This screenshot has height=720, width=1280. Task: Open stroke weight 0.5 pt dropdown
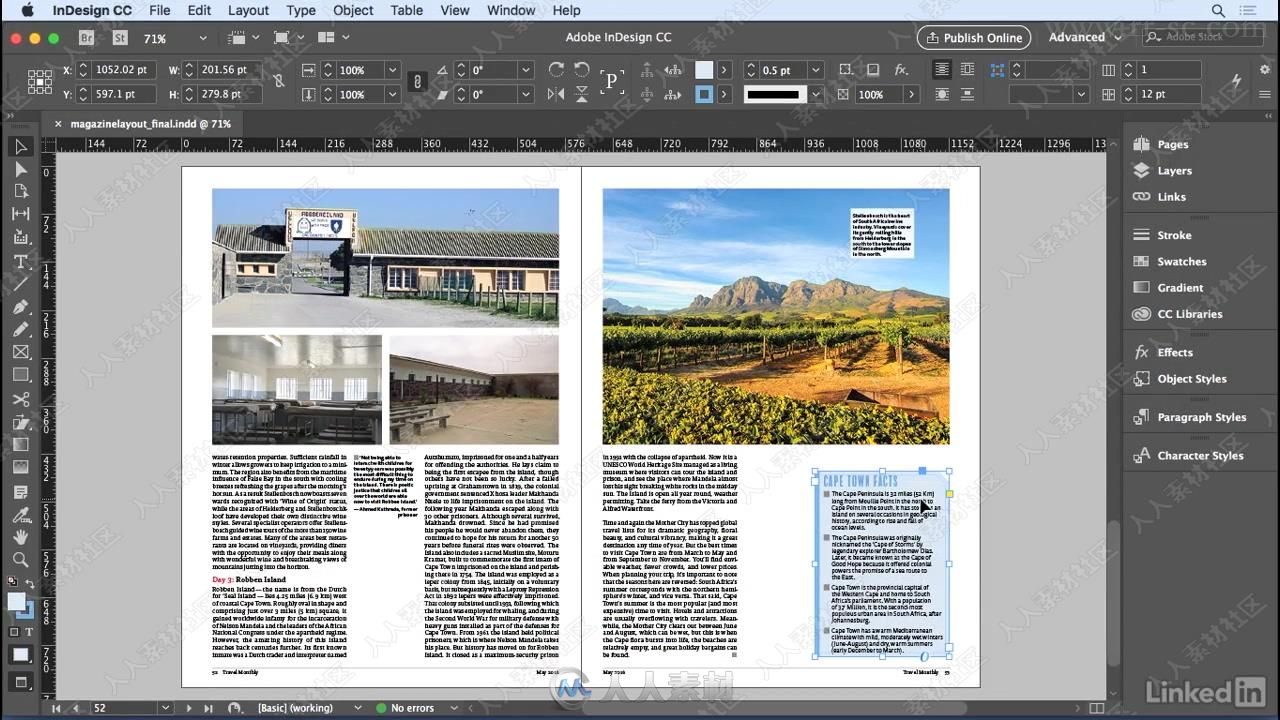816,70
